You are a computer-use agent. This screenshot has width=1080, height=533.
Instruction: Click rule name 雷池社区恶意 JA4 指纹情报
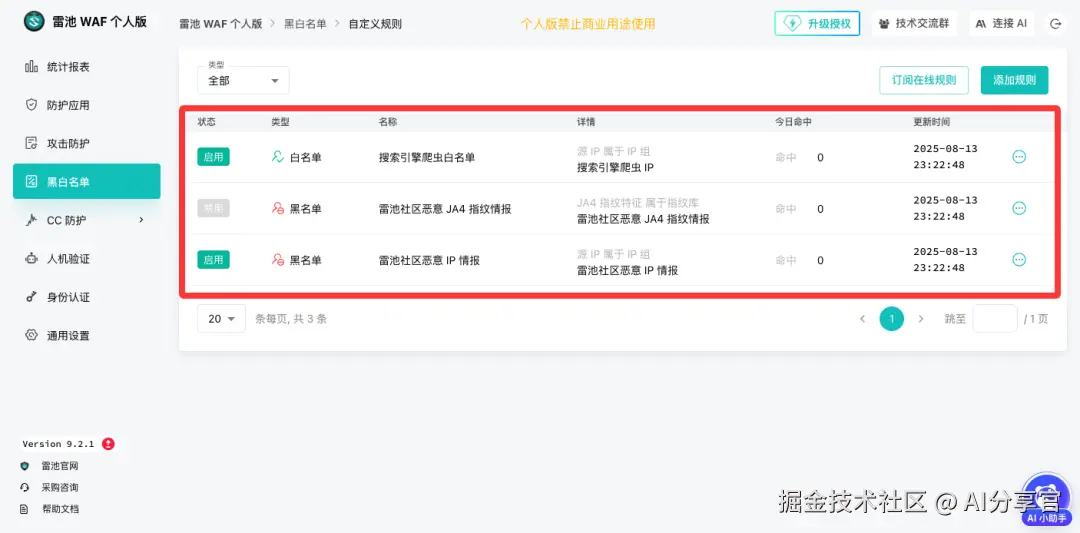click(445, 209)
